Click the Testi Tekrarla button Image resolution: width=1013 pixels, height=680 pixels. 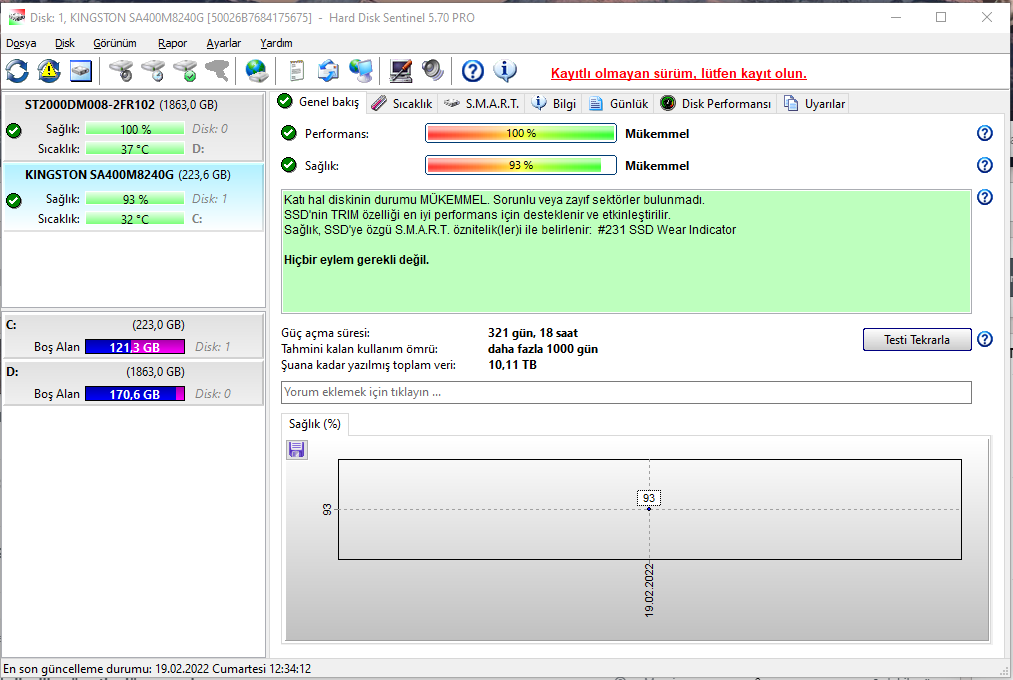point(917,340)
